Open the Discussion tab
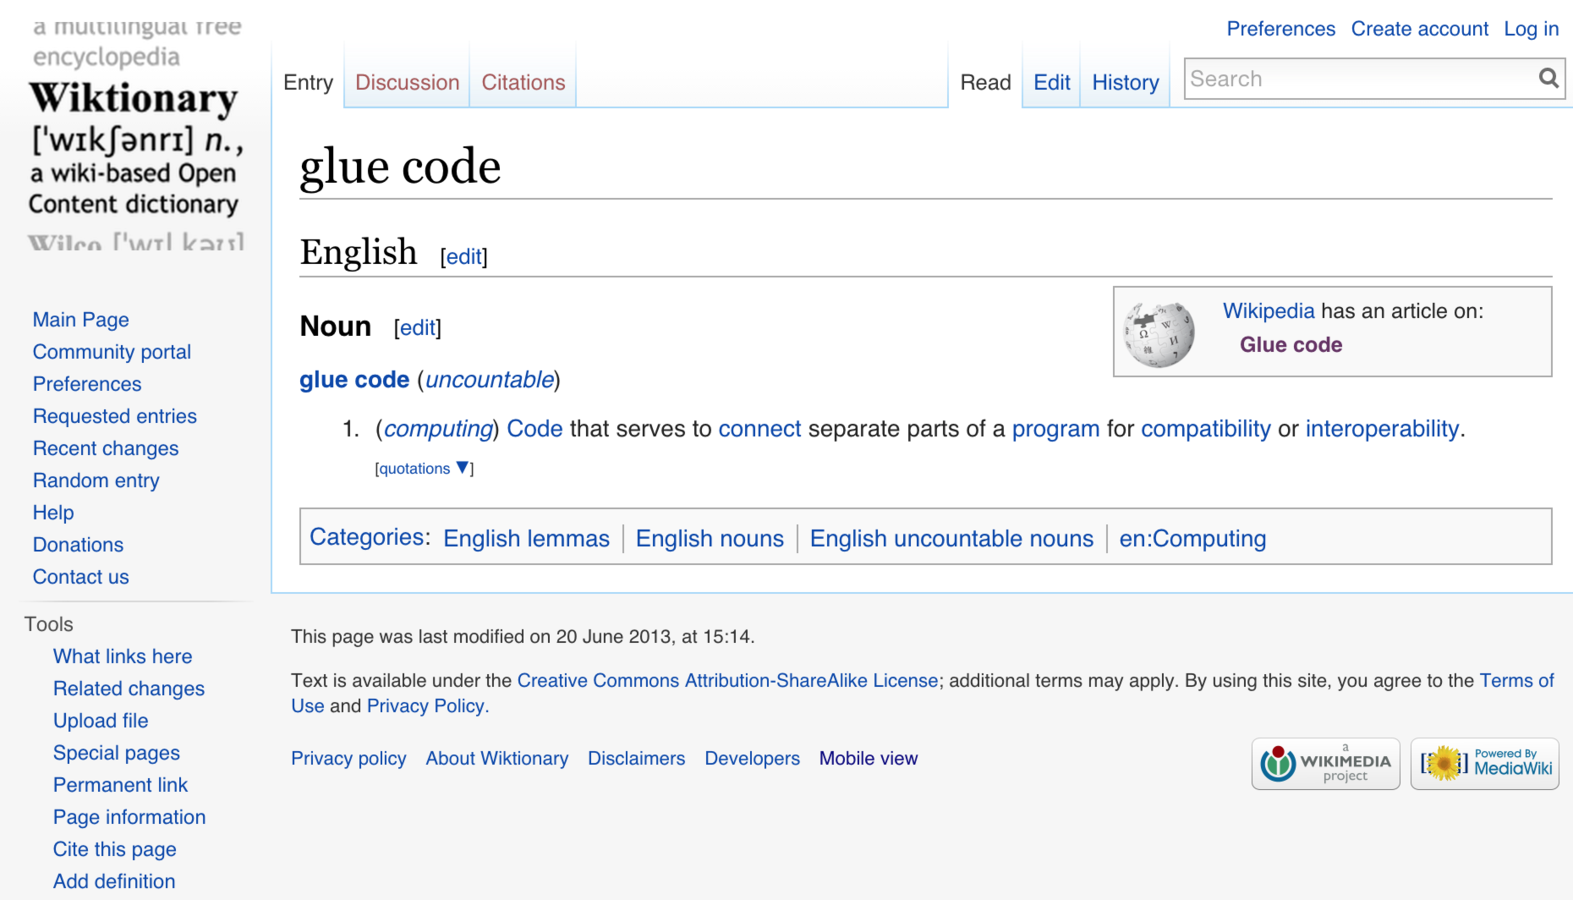Viewport: 1573px width, 900px height. click(x=407, y=82)
